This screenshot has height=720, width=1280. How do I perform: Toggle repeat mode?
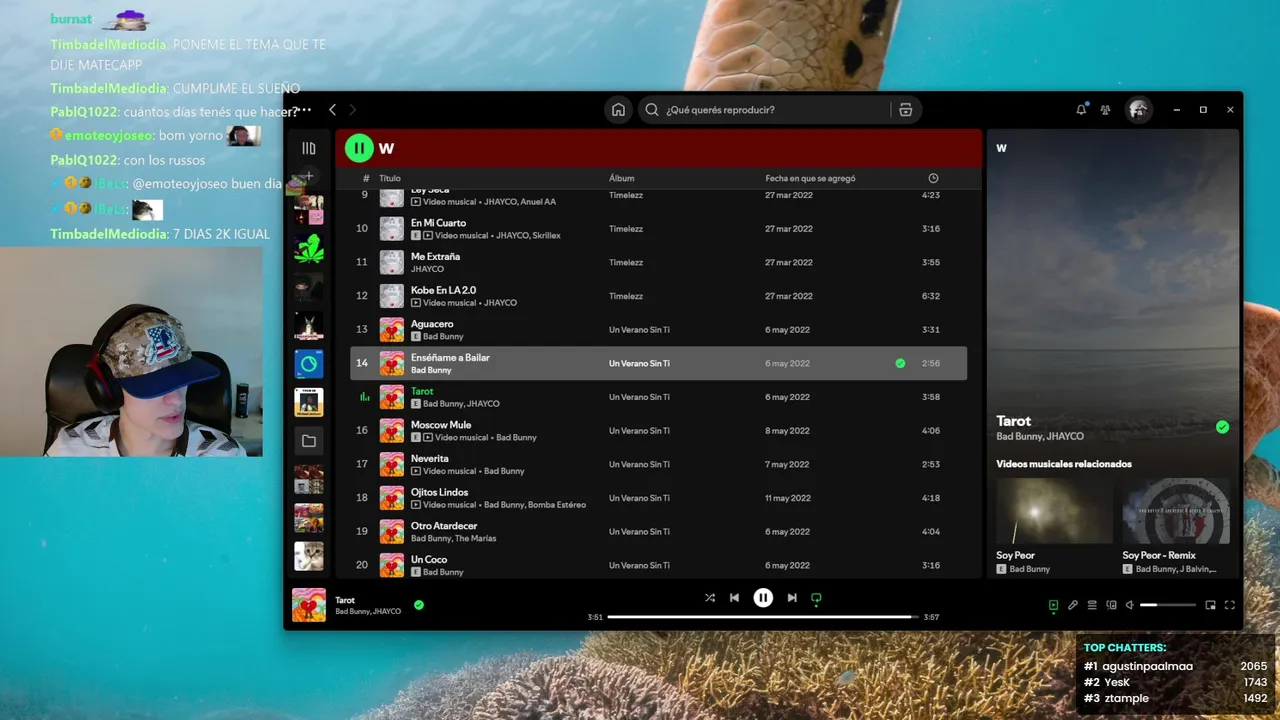point(816,598)
